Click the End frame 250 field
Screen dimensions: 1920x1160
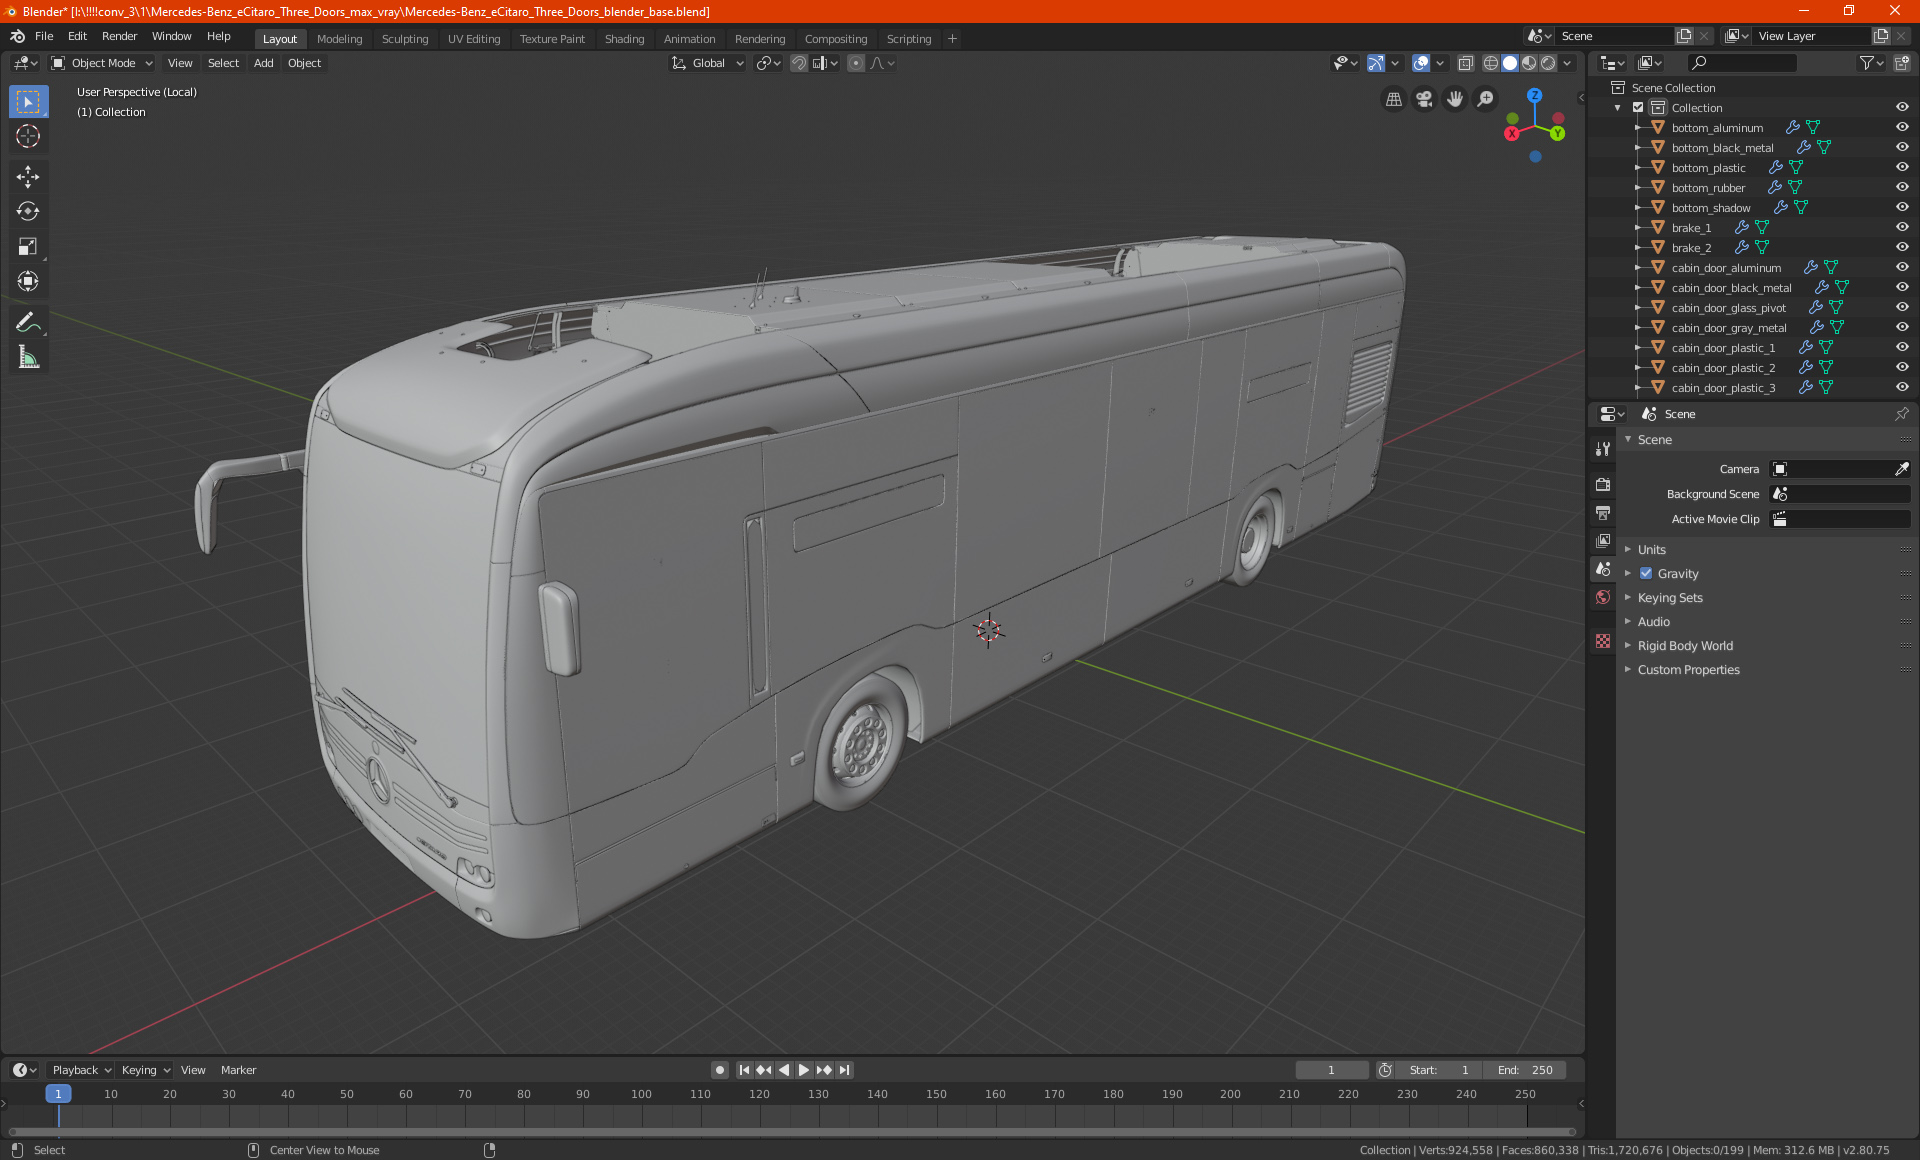tap(1525, 1070)
